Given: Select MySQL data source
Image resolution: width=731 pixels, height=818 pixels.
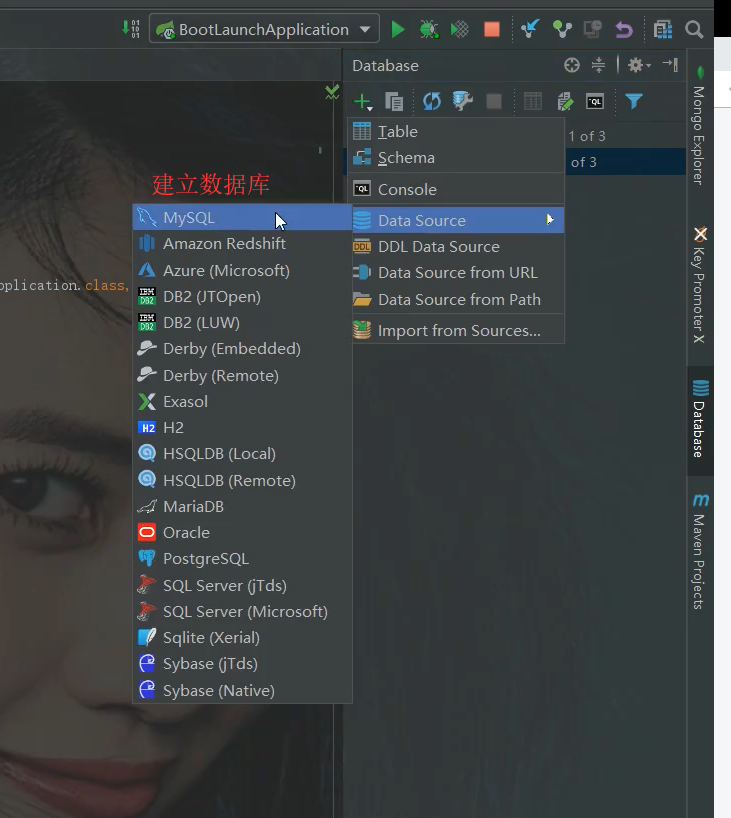Looking at the screenshot, I should click(243, 218).
